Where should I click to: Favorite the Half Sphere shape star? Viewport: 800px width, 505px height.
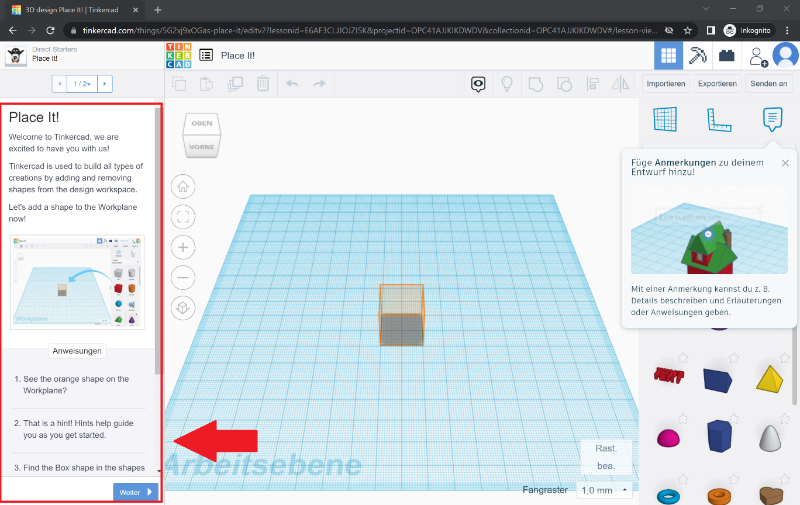pos(683,418)
